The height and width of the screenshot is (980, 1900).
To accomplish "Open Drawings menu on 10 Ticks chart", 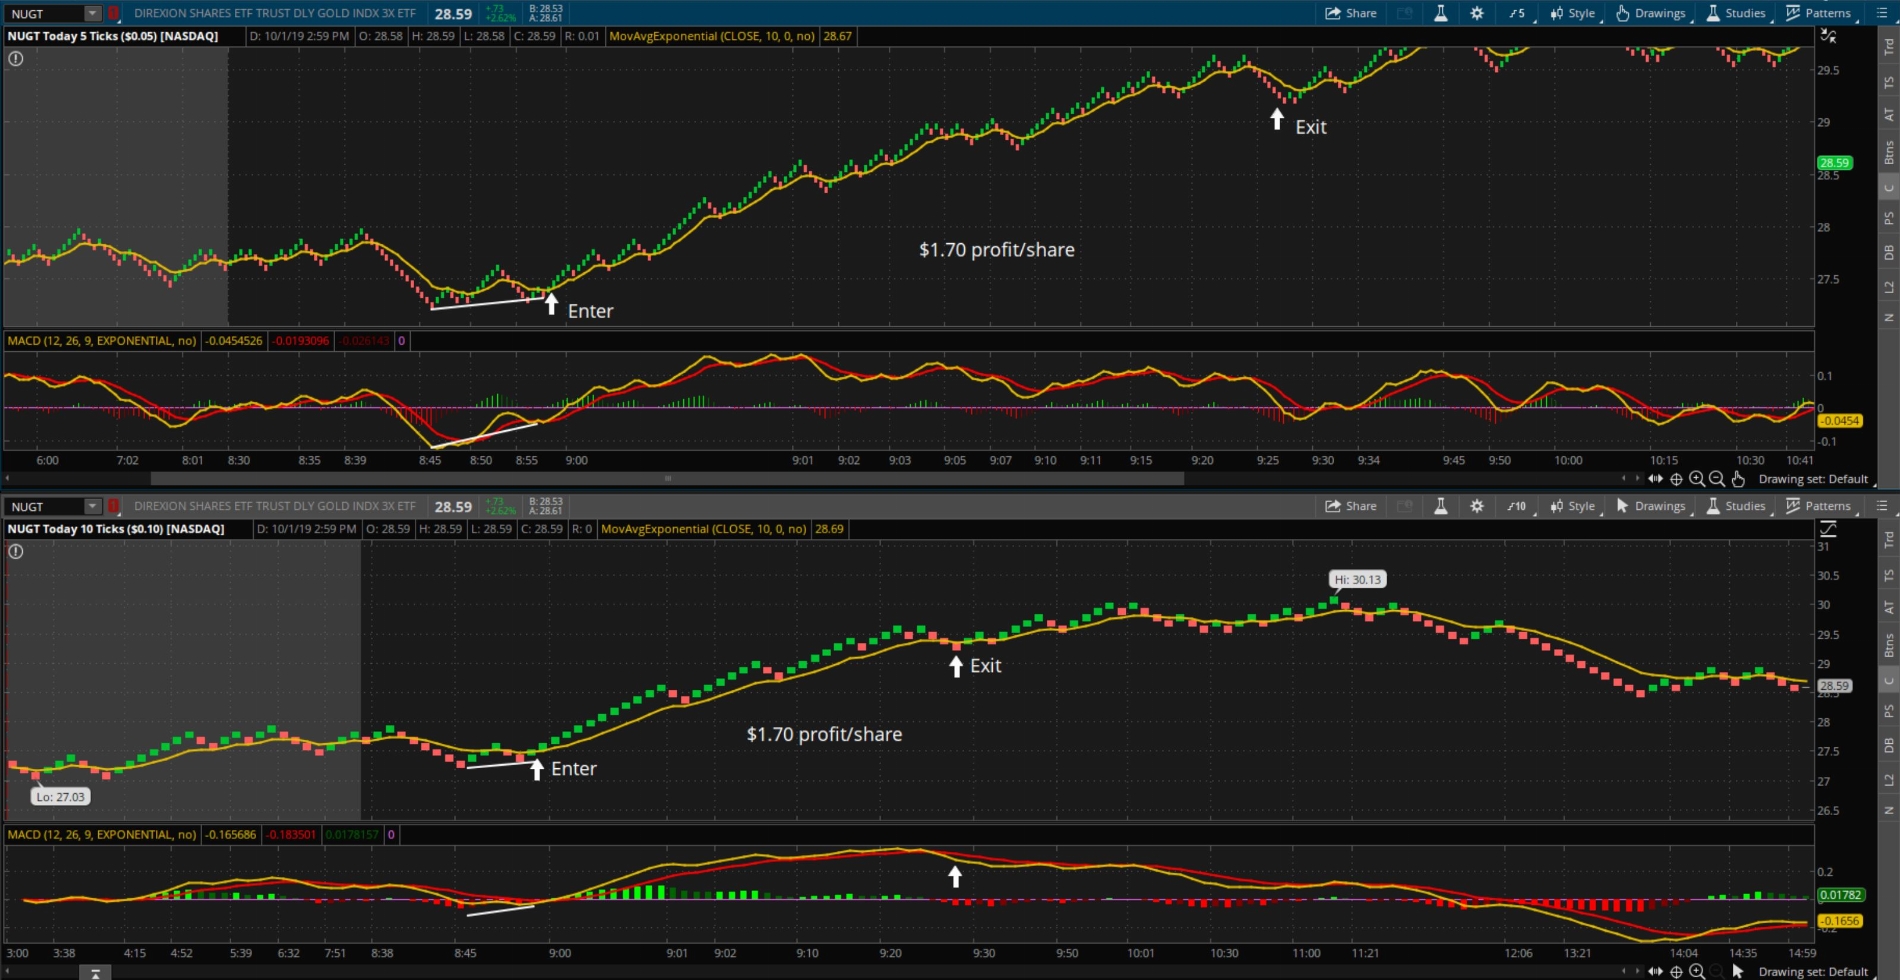I will pos(1652,506).
